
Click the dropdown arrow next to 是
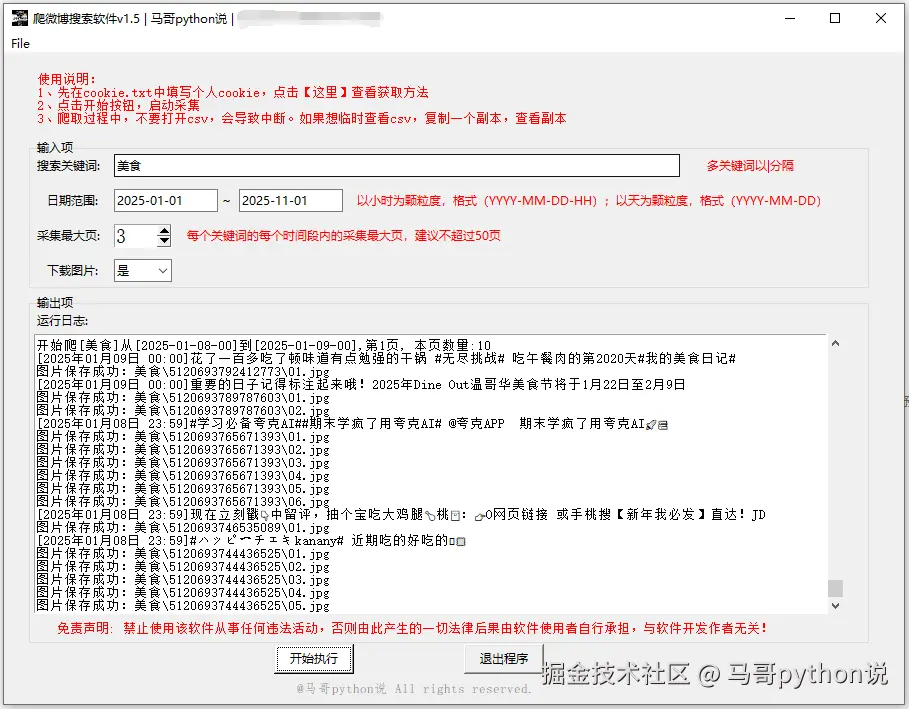tap(163, 270)
